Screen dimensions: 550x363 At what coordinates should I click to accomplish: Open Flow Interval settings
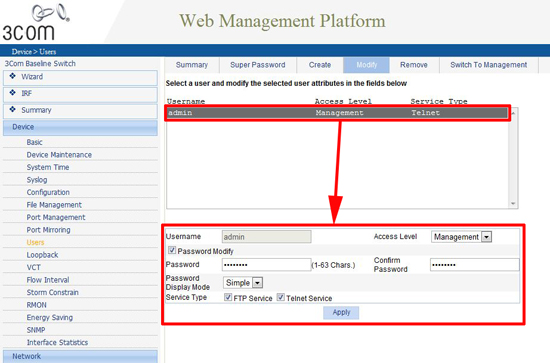pos(48,280)
